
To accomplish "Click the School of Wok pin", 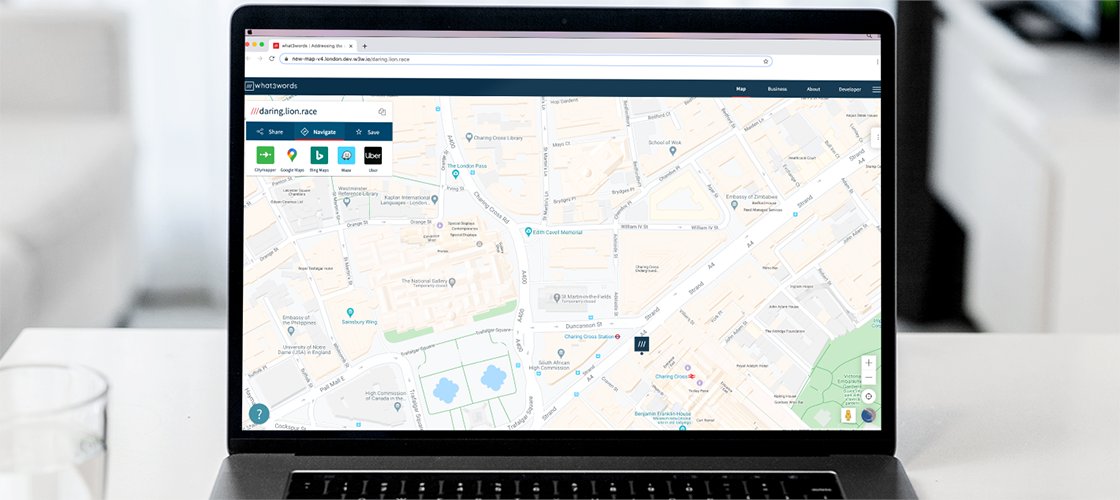I will (673, 151).
